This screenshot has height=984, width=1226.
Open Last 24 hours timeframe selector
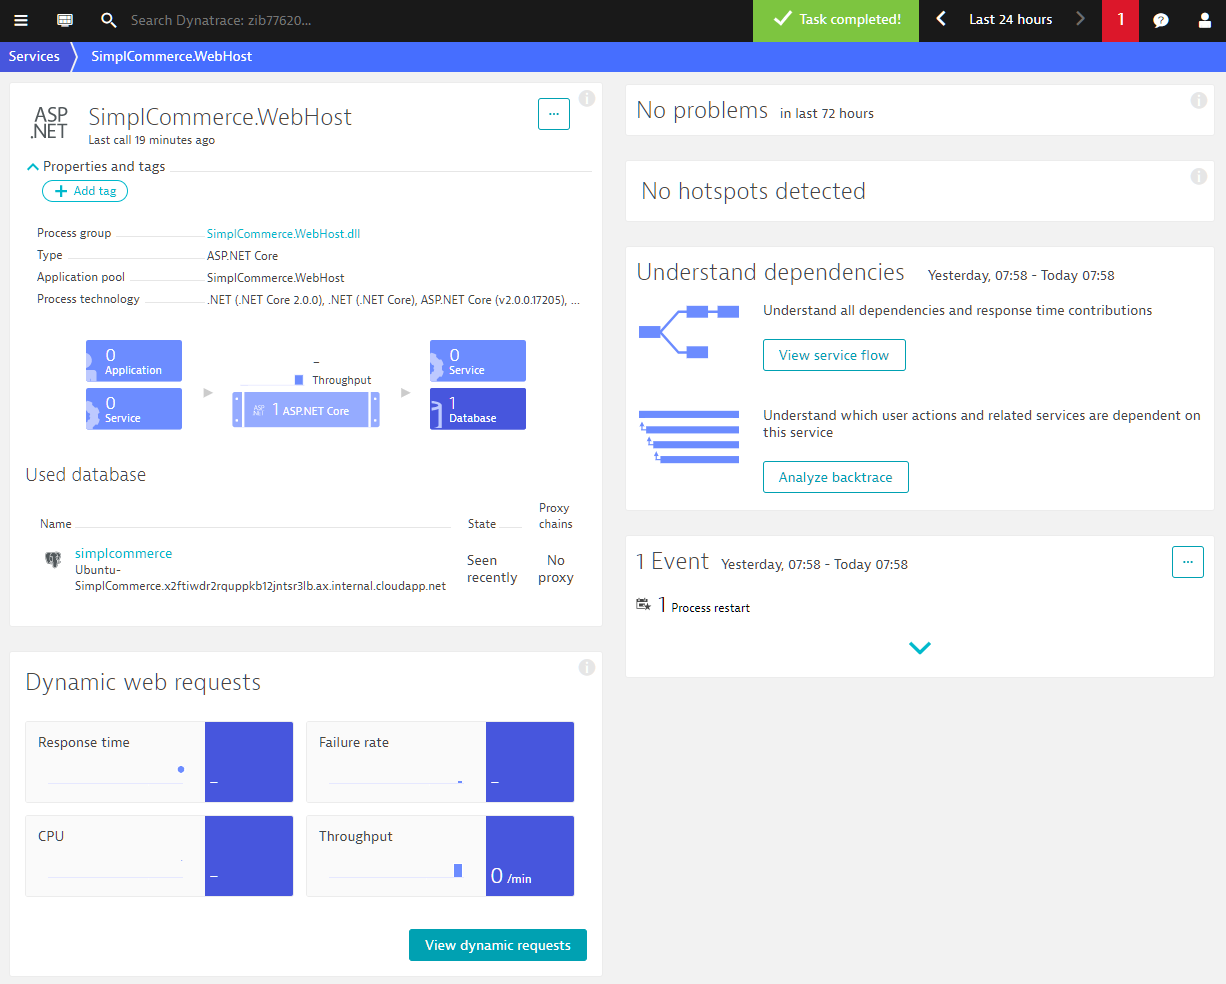tap(1010, 20)
